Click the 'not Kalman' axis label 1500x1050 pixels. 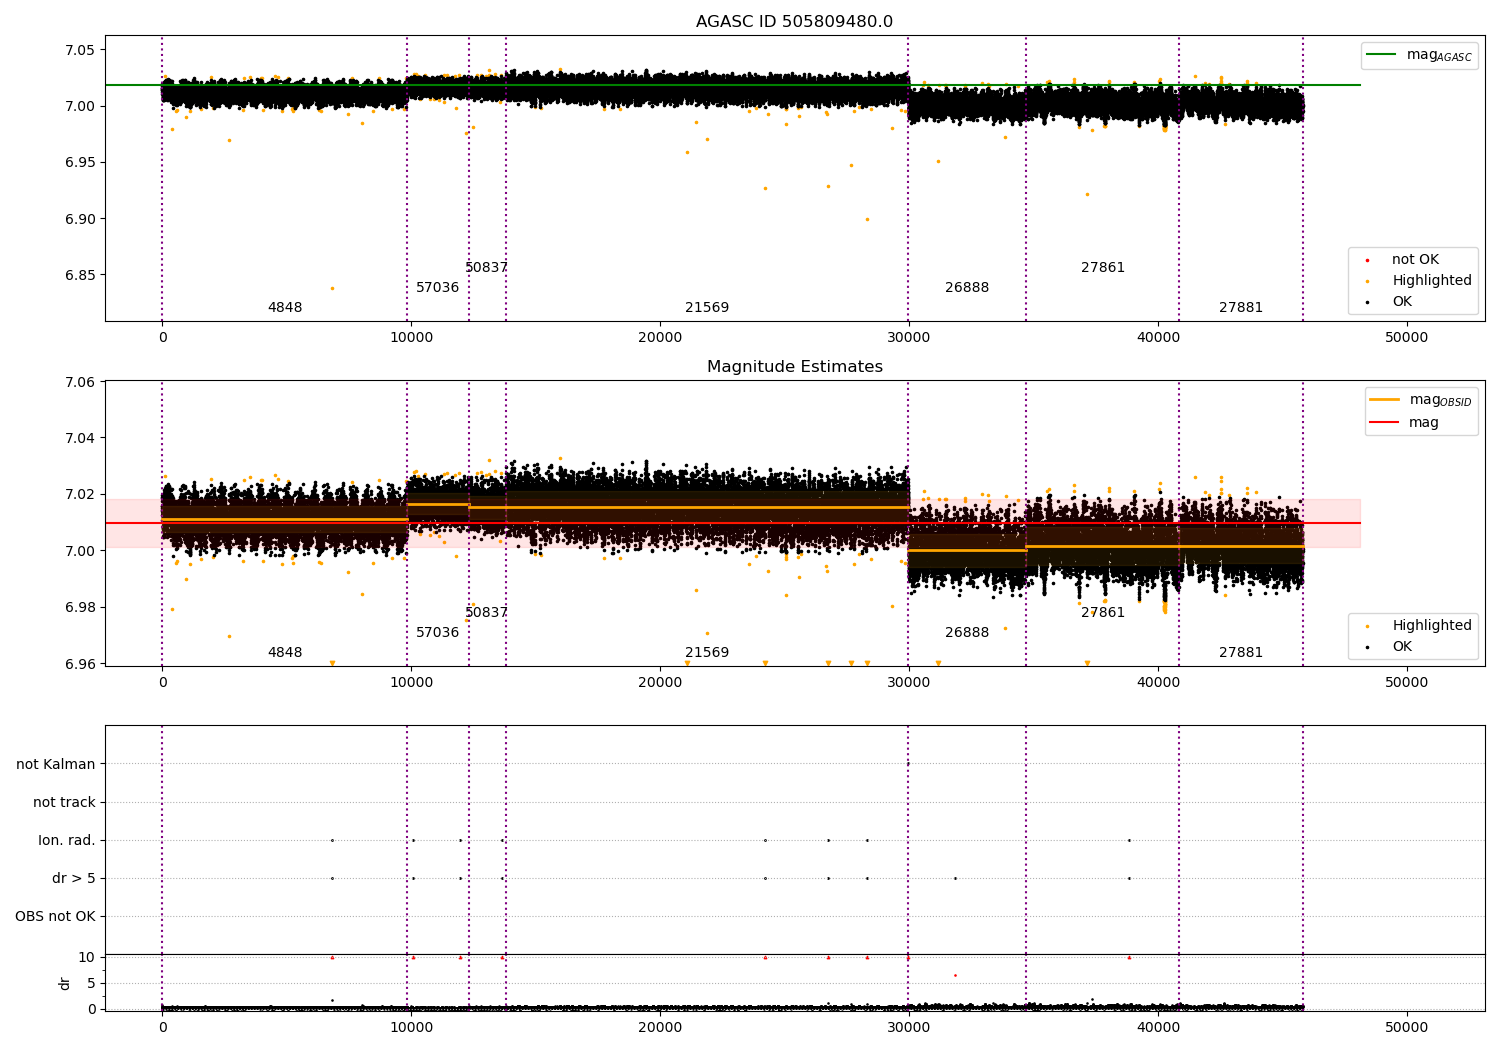coord(56,765)
